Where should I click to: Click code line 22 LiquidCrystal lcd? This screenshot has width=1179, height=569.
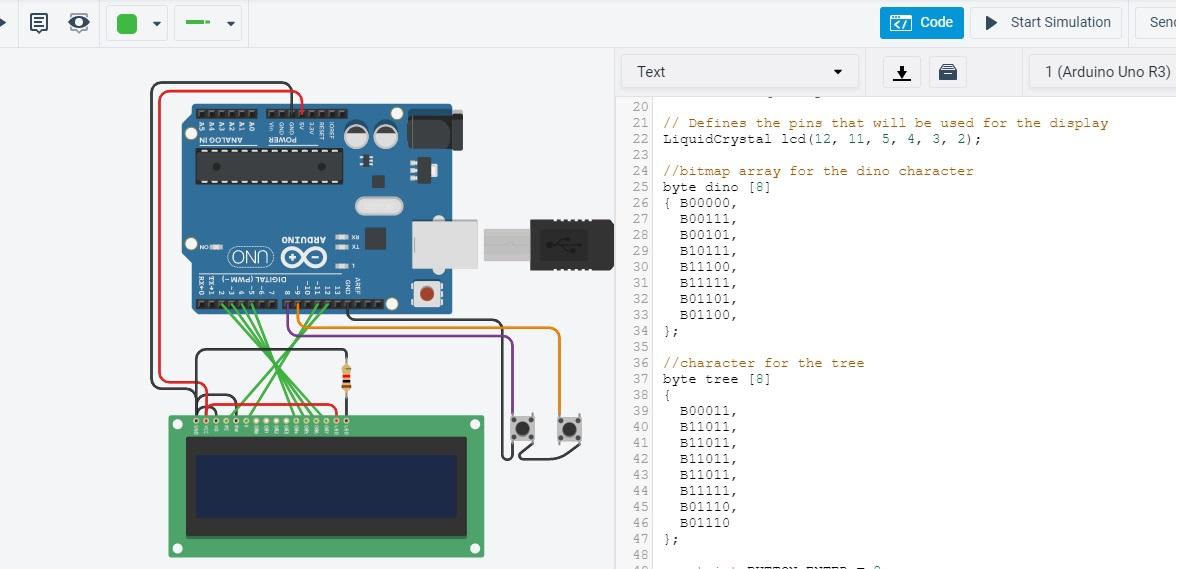(x=822, y=139)
